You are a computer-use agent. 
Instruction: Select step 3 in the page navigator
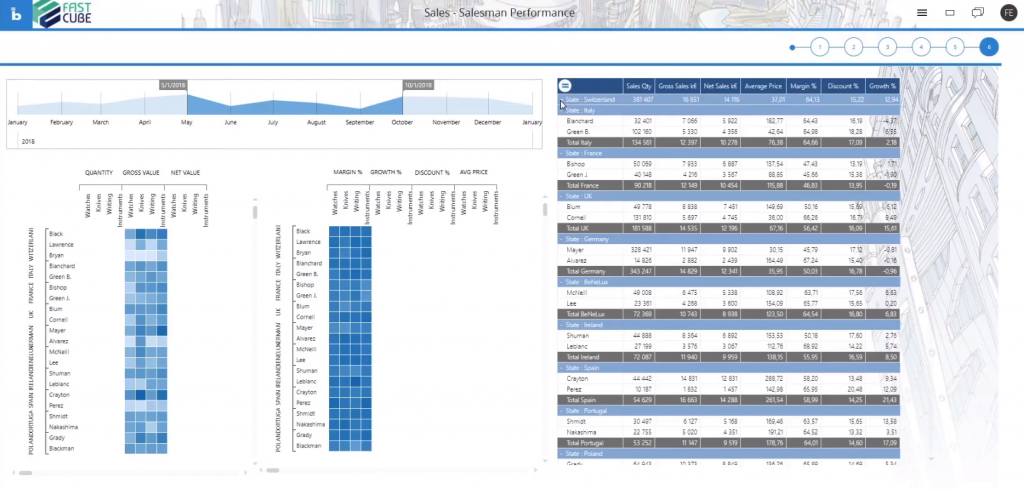887,47
